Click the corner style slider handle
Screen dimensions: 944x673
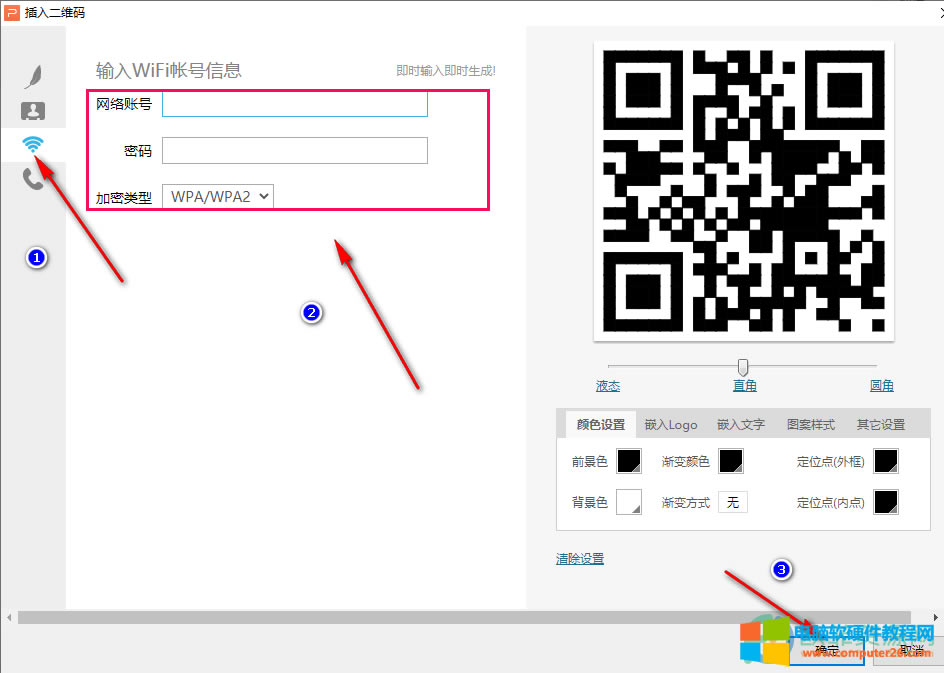point(742,366)
